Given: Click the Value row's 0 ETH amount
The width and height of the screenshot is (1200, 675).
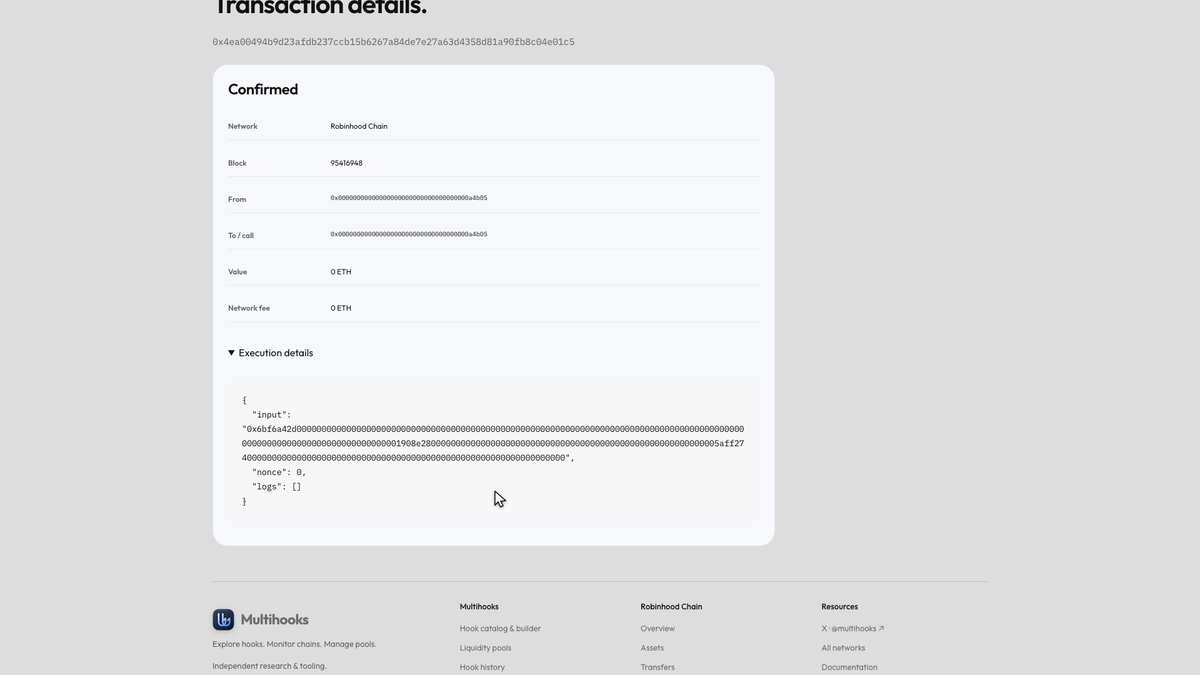Looking at the screenshot, I should coord(341,272).
